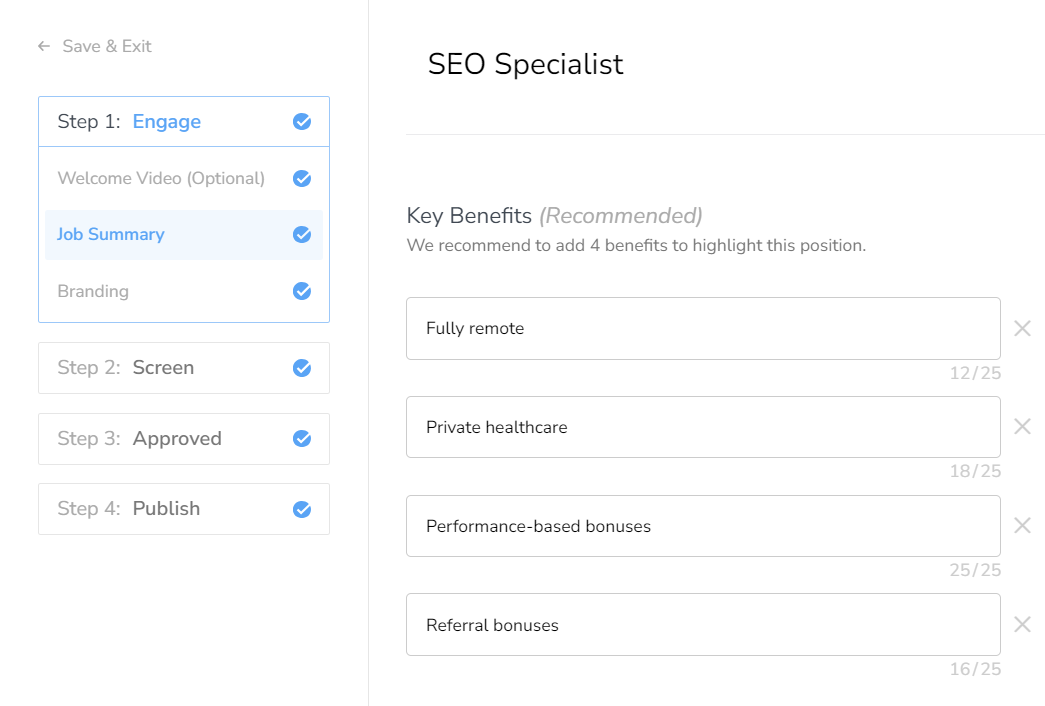Click the Save & Exit link
The image size is (1045, 706).
107,46
